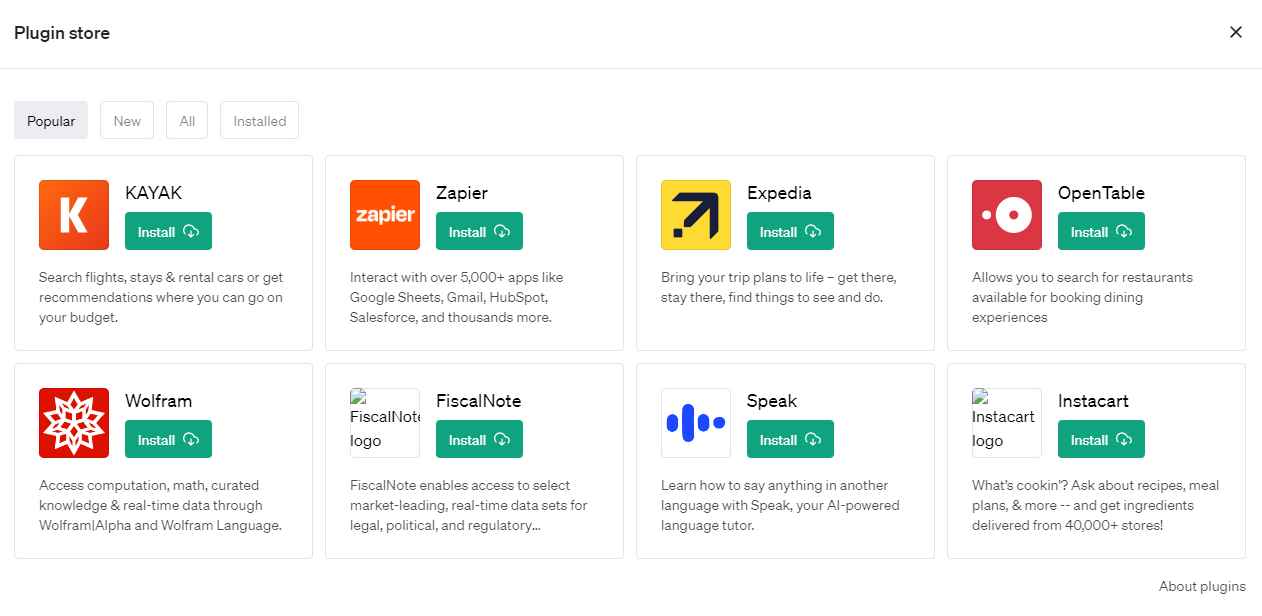Open the About plugins link
This screenshot has height=616, width=1262.
(x=1202, y=586)
